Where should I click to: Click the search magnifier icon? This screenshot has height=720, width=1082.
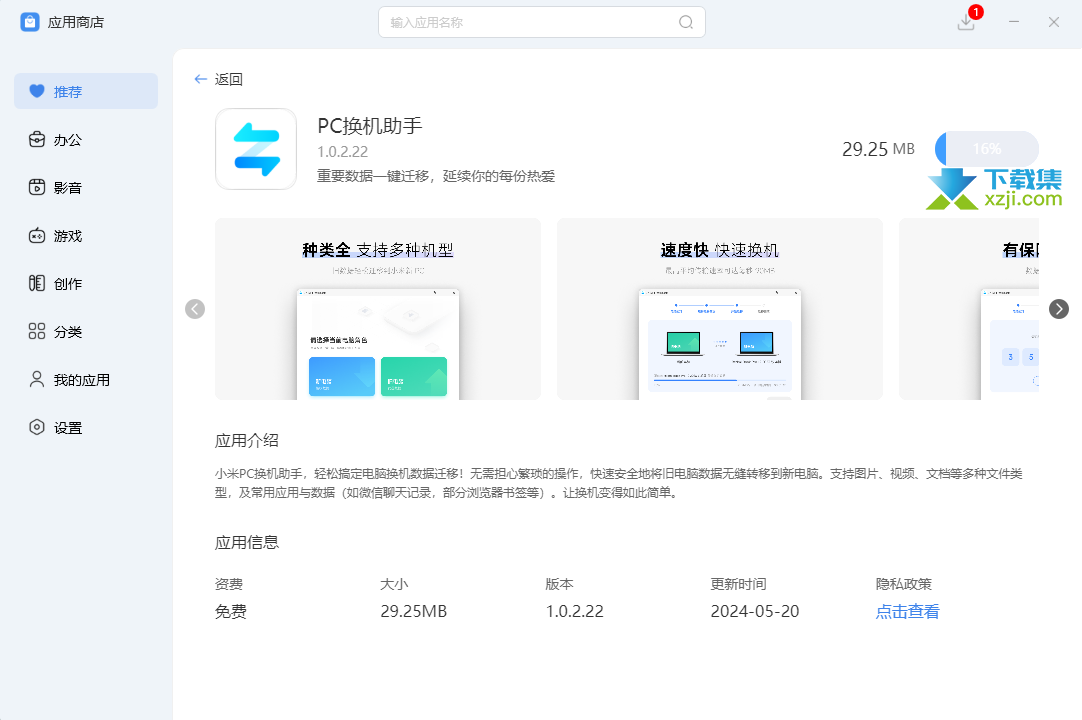pos(685,22)
